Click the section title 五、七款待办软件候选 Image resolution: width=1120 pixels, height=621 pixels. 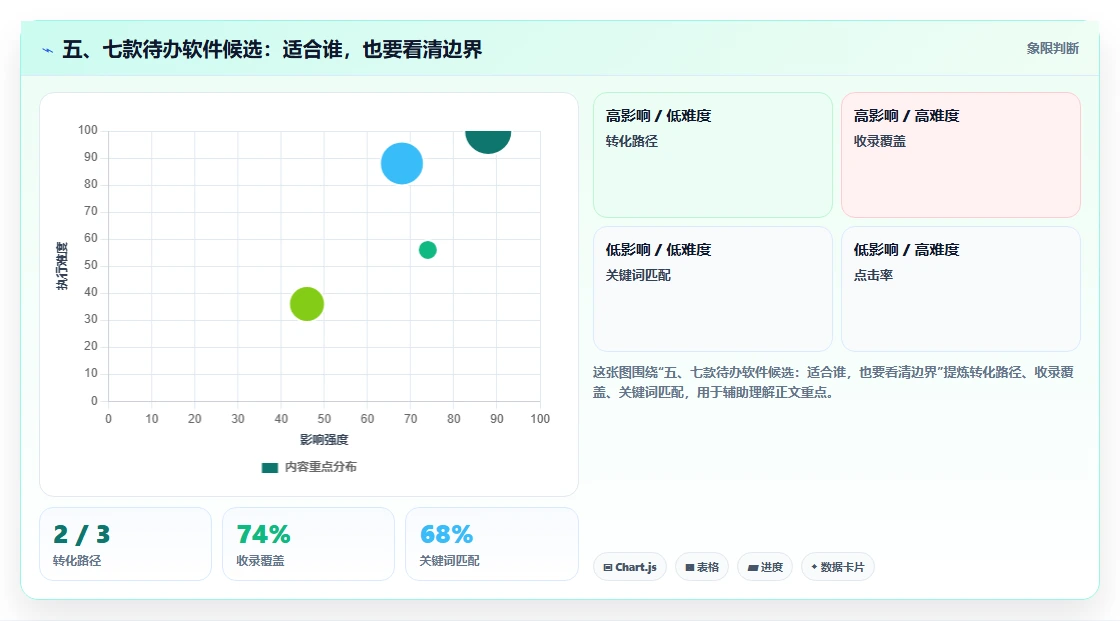tap(272, 49)
